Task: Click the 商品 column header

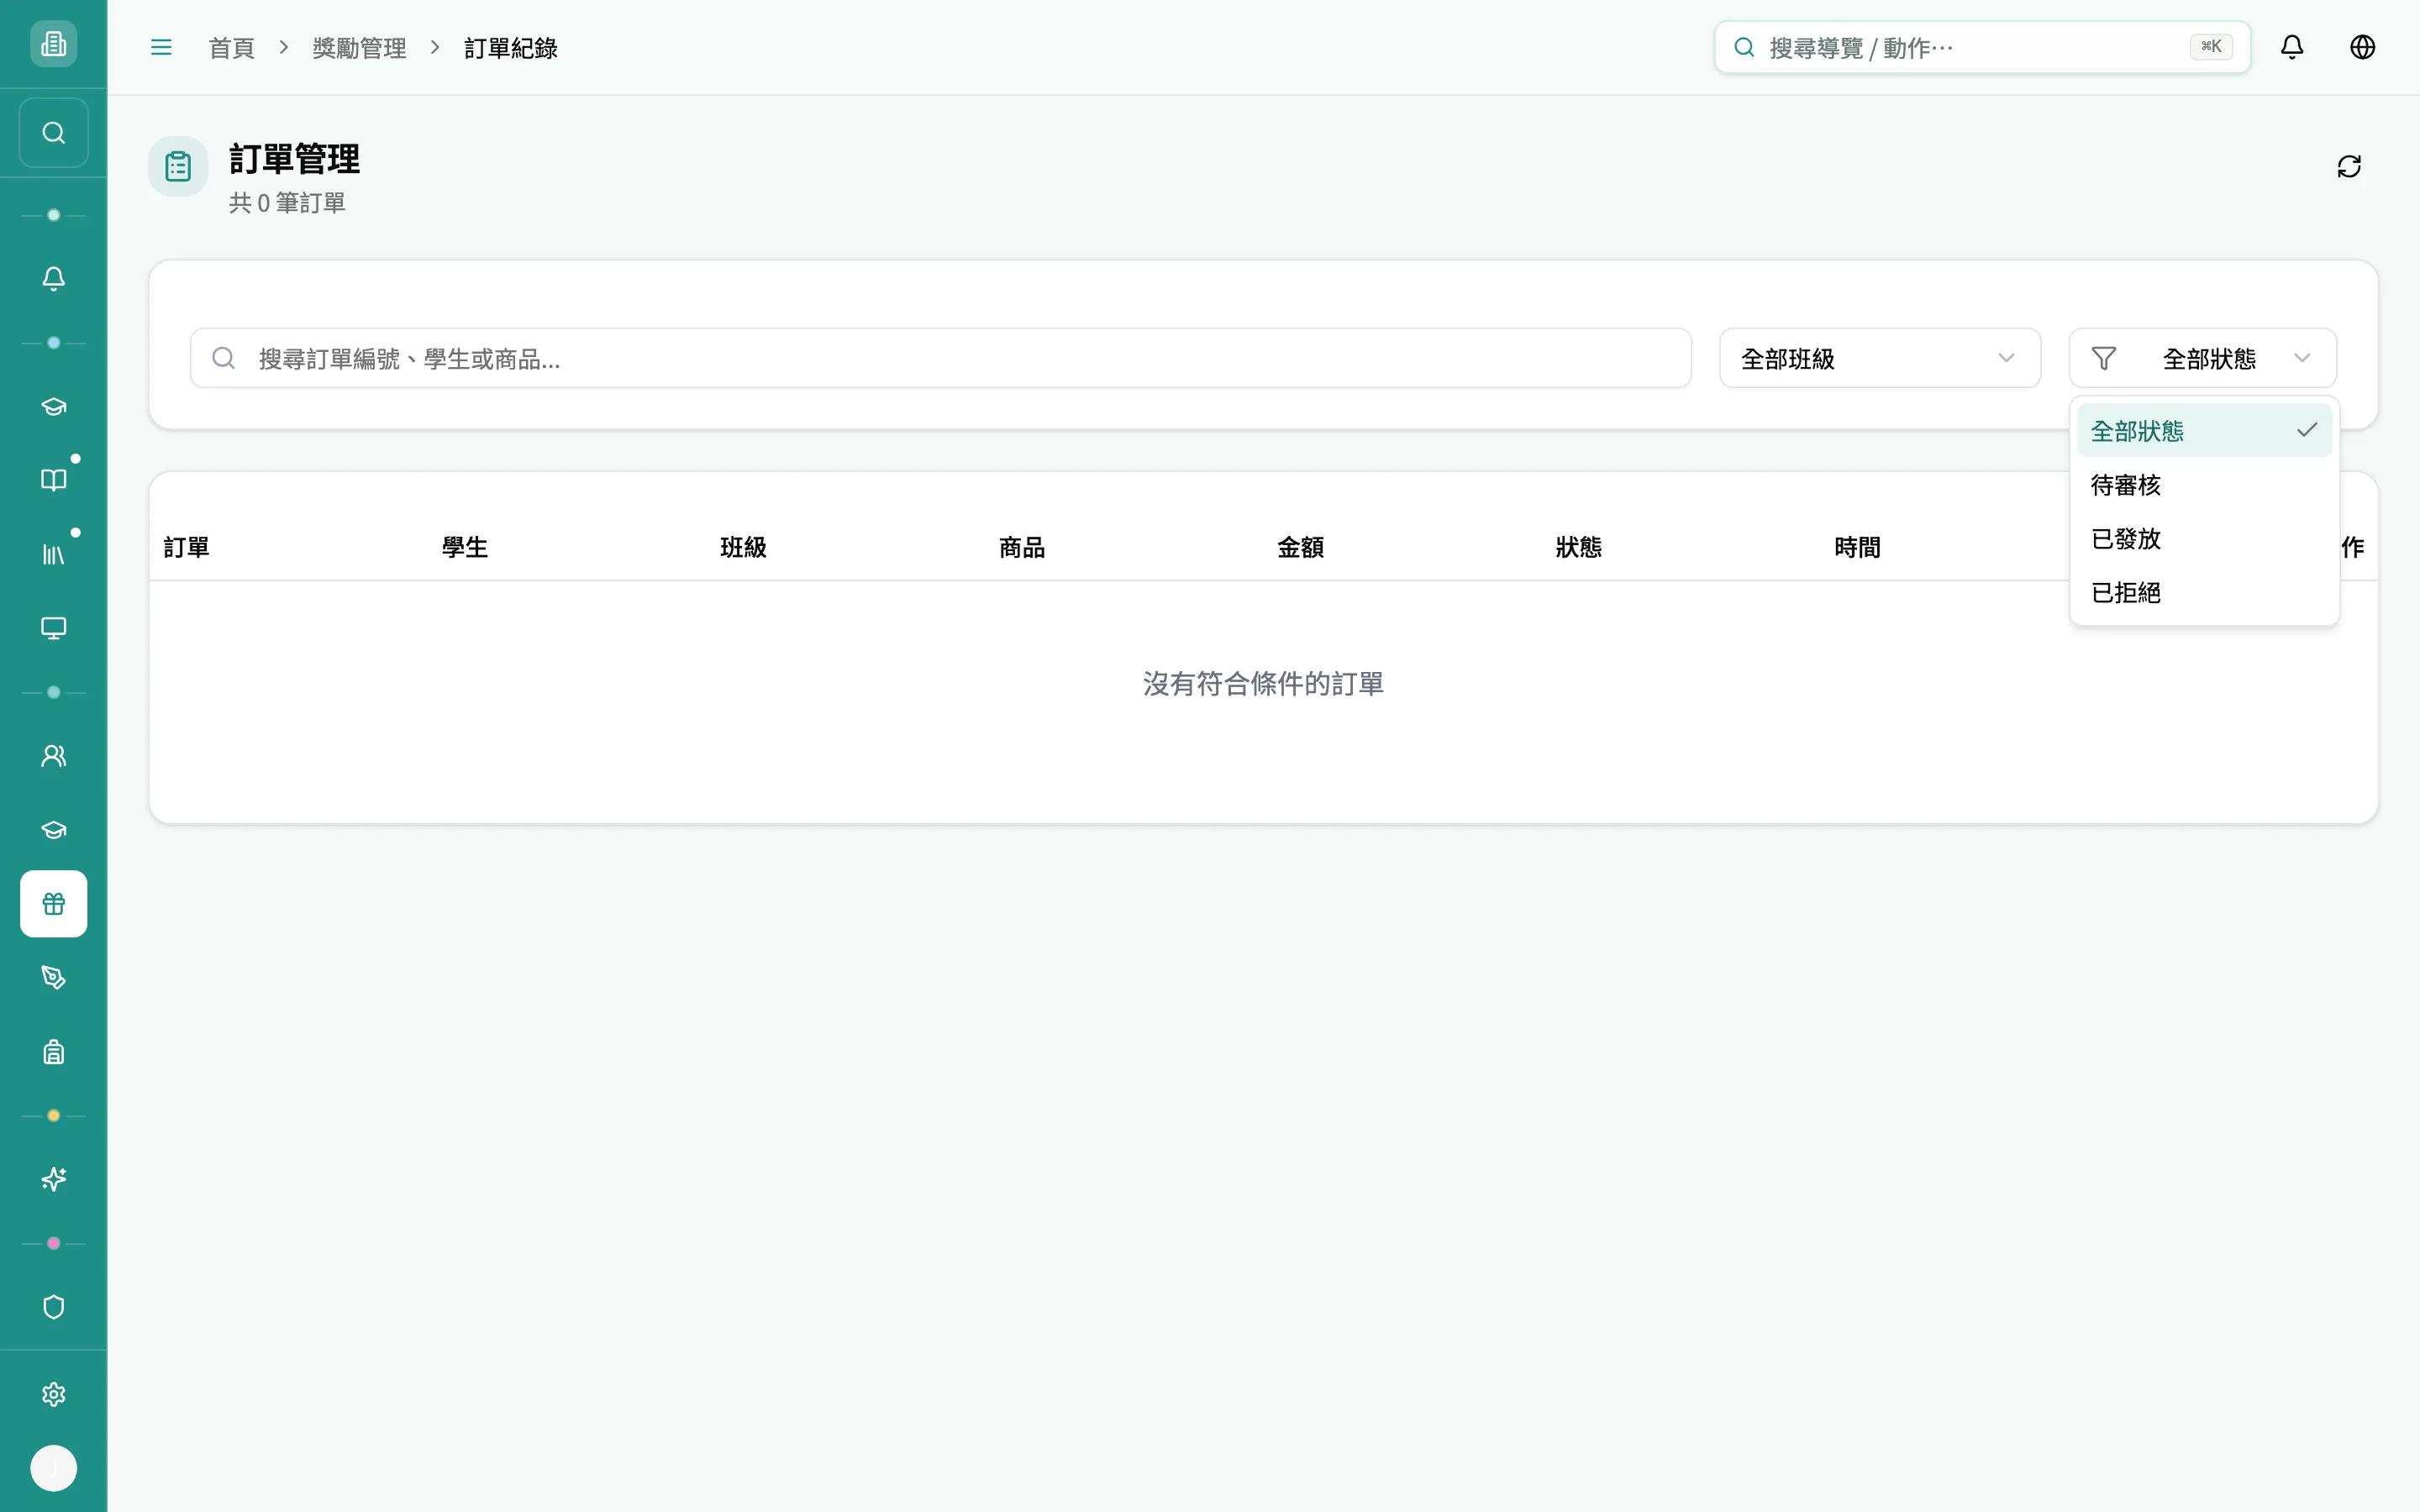Action: pos(1022,547)
